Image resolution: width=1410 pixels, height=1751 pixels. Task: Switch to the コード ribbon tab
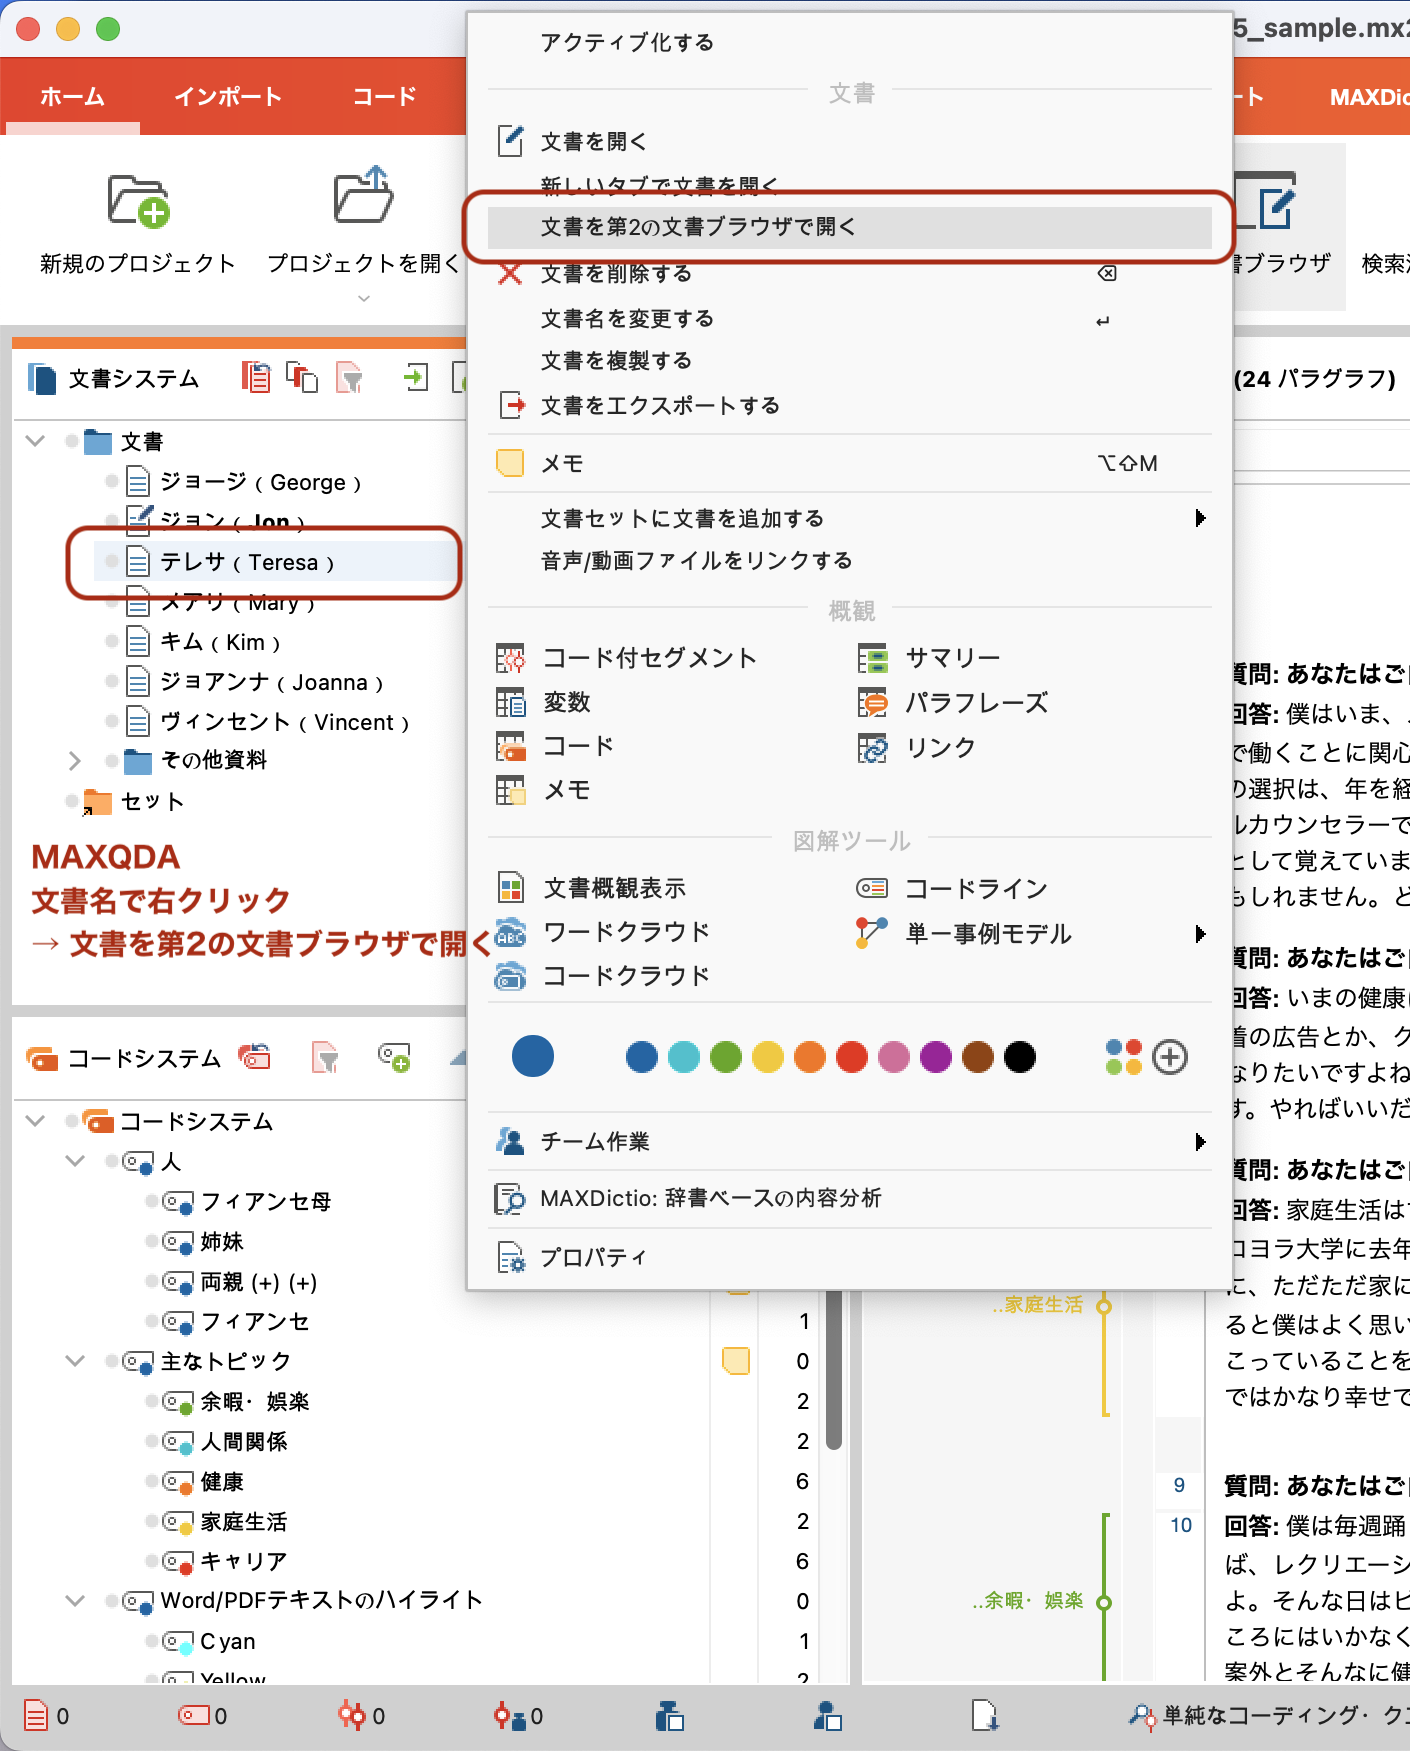[384, 96]
